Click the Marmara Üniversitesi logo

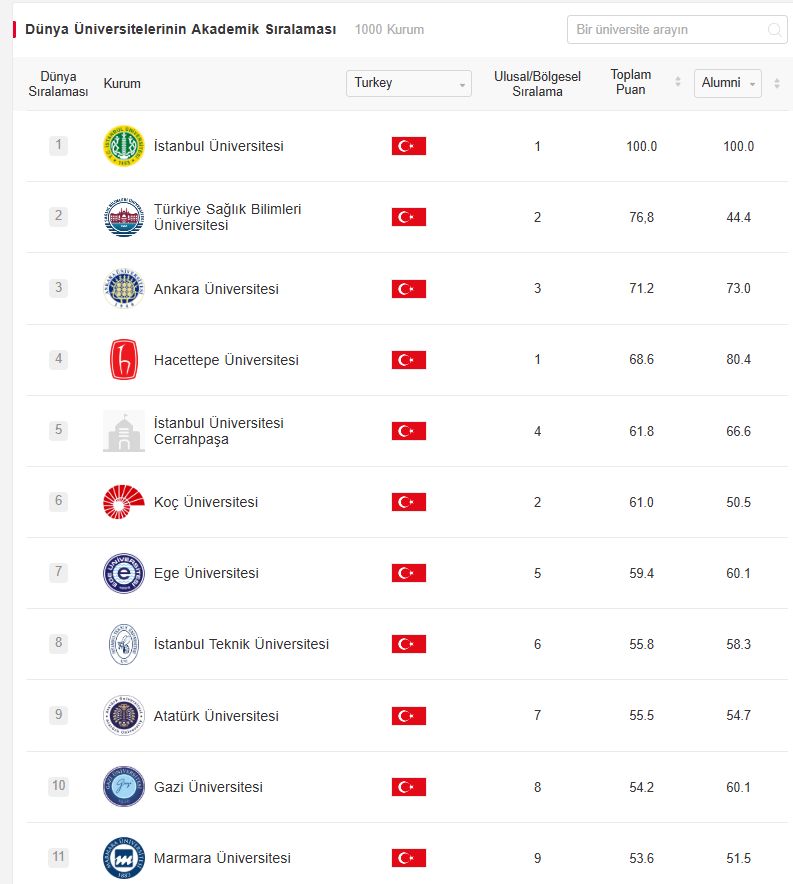pyautogui.click(x=124, y=858)
